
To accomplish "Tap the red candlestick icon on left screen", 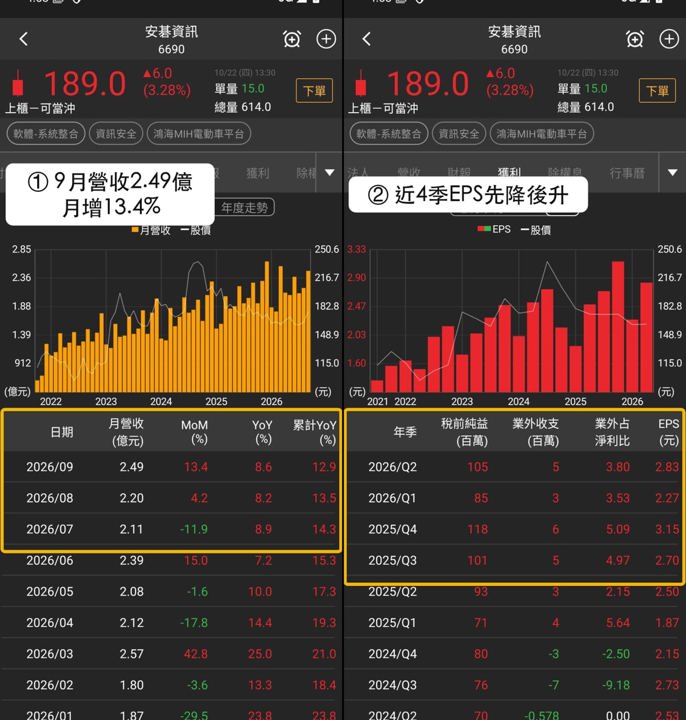I will pyautogui.click(x=18, y=83).
